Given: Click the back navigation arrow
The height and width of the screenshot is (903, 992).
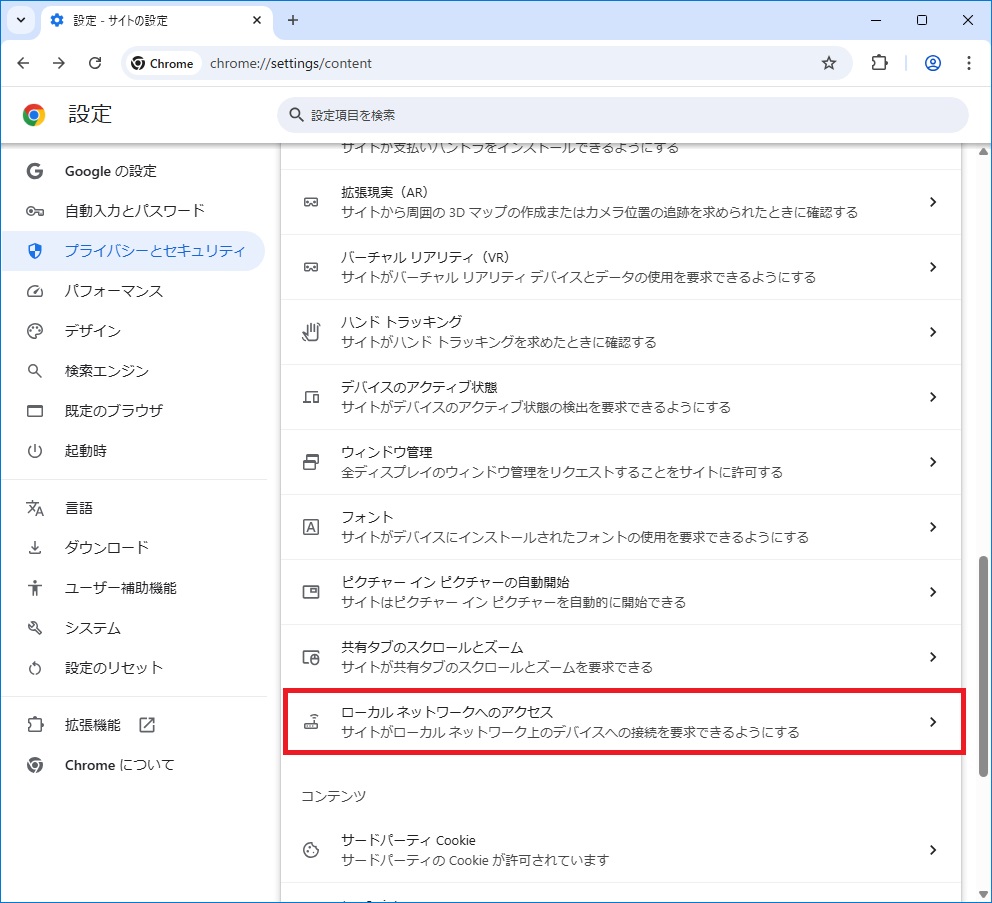Looking at the screenshot, I should (x=24, y=63).
